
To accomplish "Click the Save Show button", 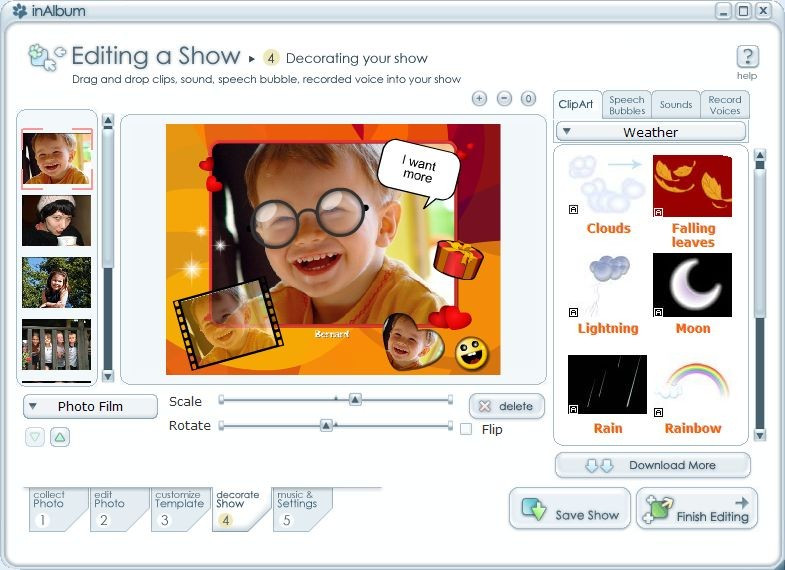I will 570,509.
